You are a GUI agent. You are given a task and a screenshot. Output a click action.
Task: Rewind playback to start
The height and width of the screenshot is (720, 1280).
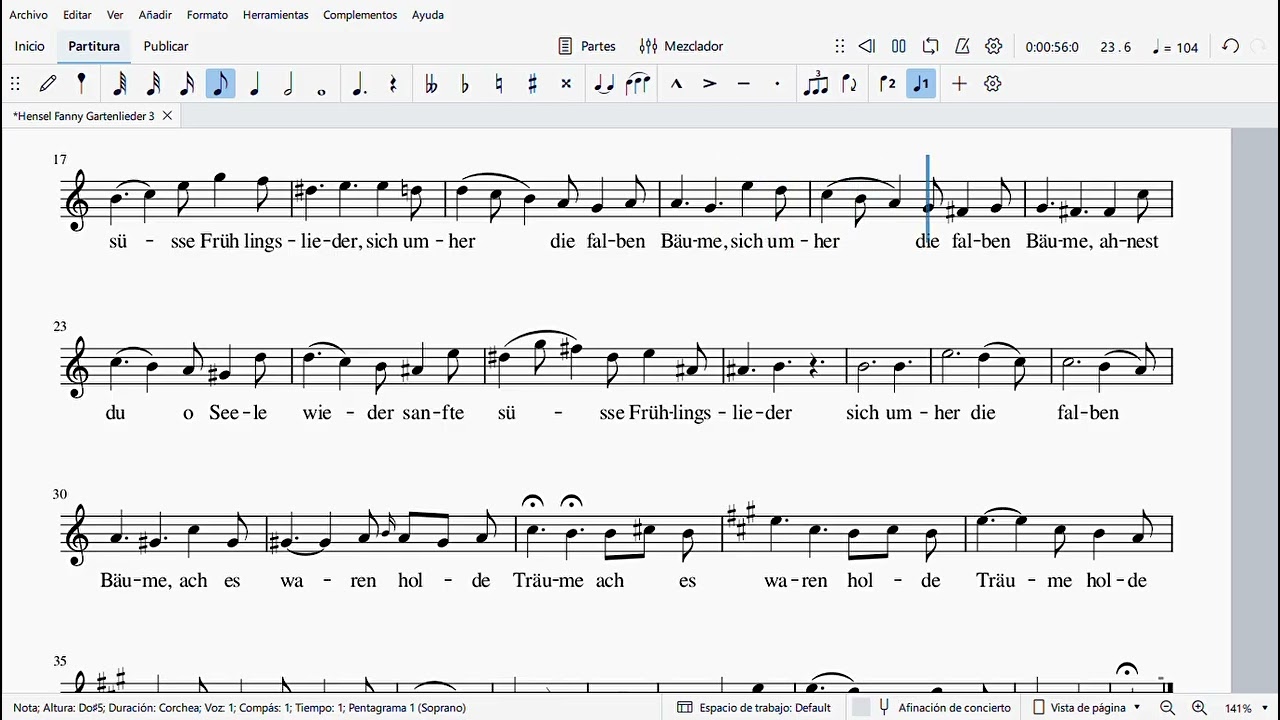pyautogui.click(x=867, y=46)
